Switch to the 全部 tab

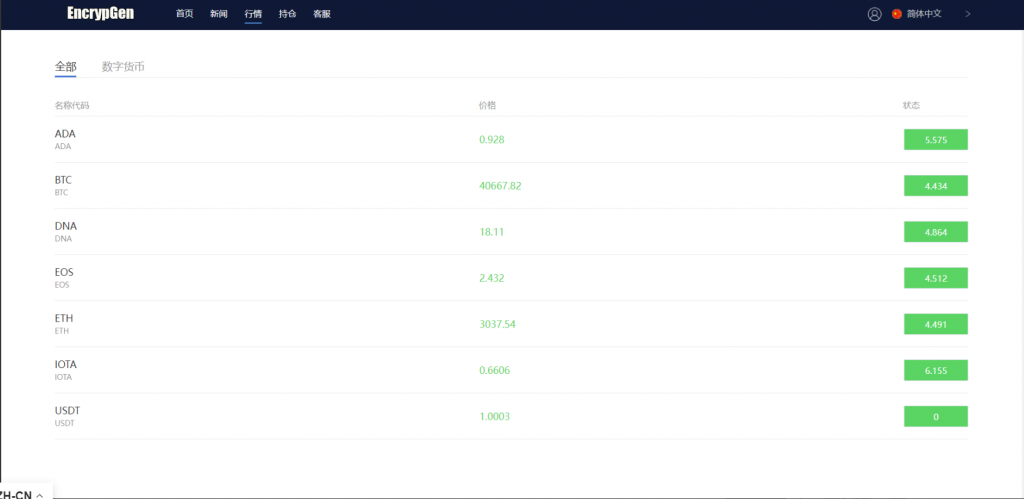(65, 67)
